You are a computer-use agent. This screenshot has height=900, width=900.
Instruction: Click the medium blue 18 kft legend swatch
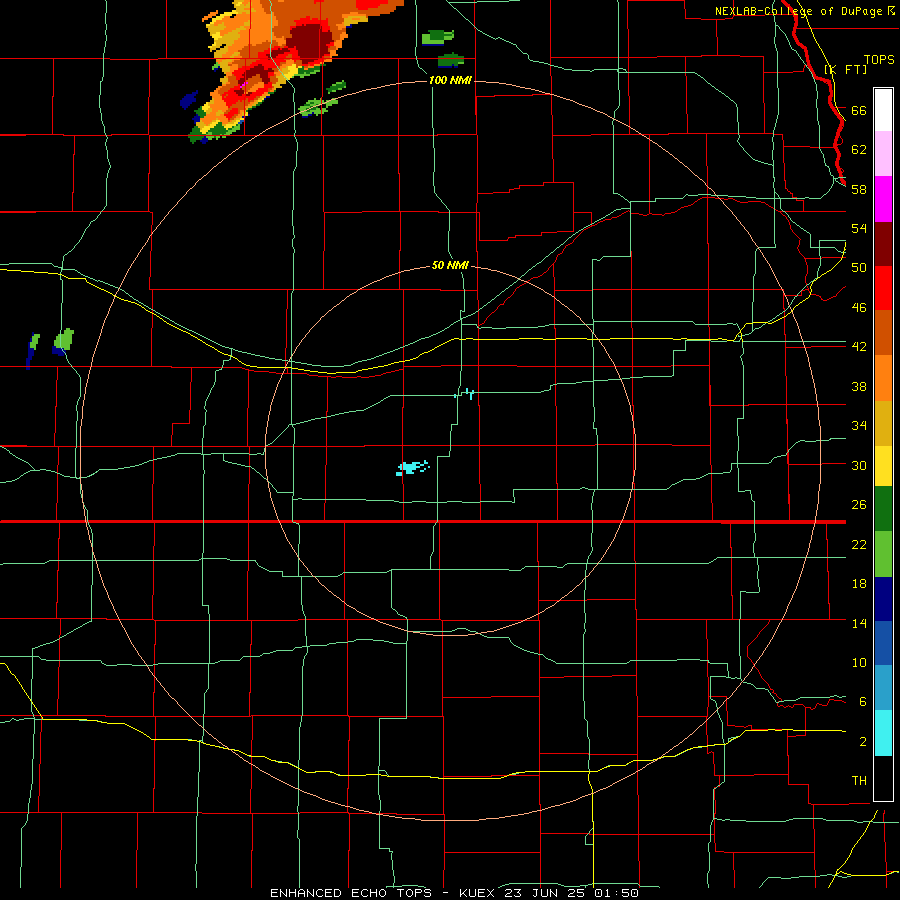point(883,643)
